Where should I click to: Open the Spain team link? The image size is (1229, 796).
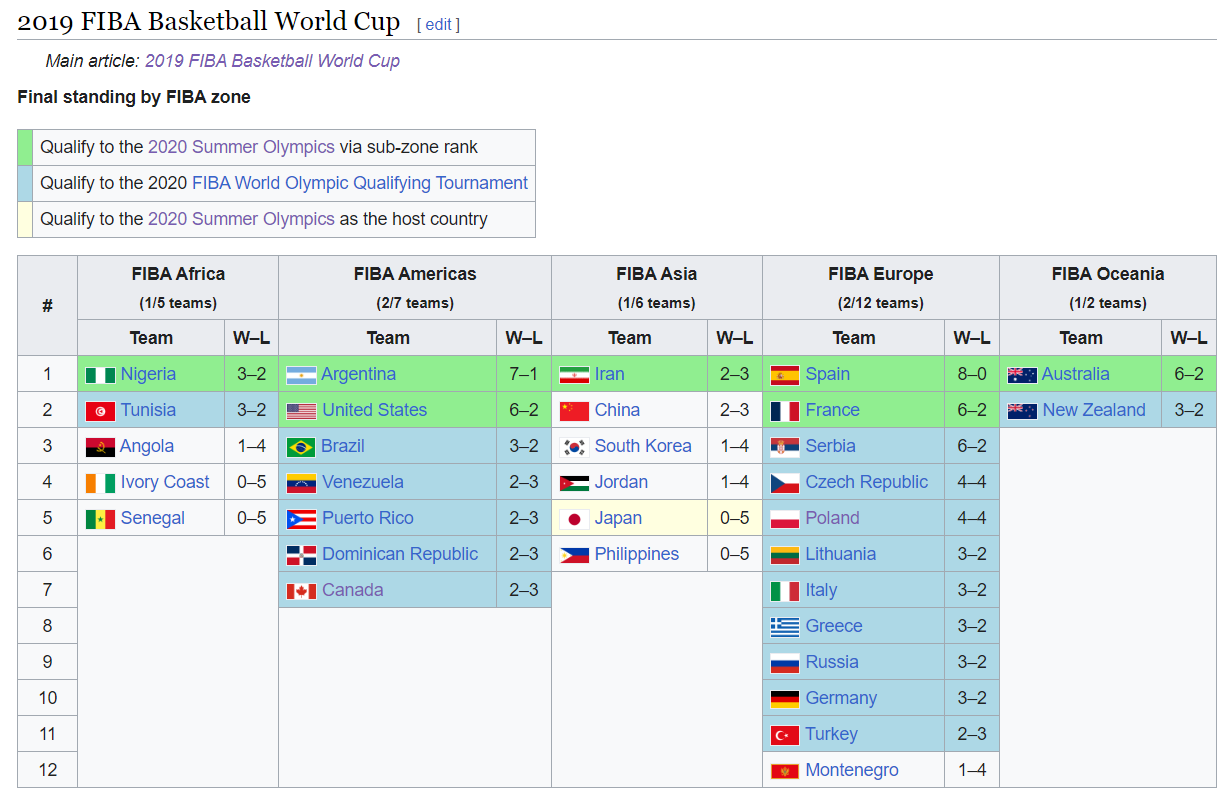click(828, 374)
